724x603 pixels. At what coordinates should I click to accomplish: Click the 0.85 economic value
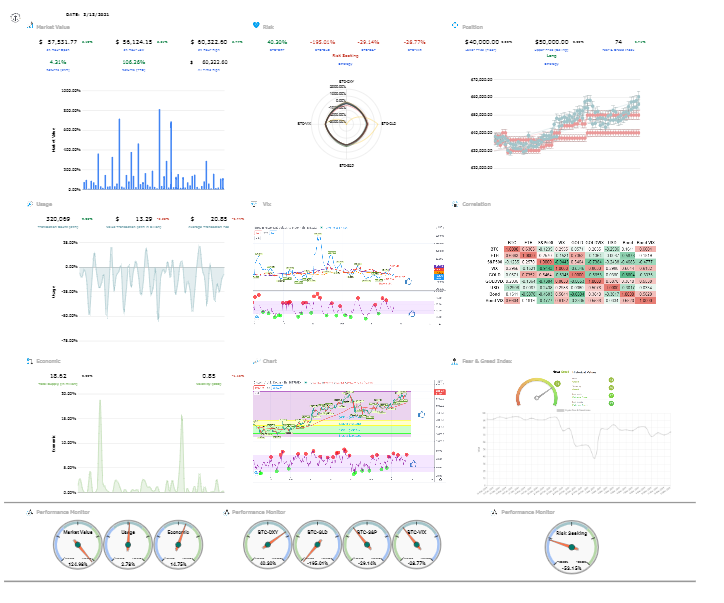[x=209, y=376]
